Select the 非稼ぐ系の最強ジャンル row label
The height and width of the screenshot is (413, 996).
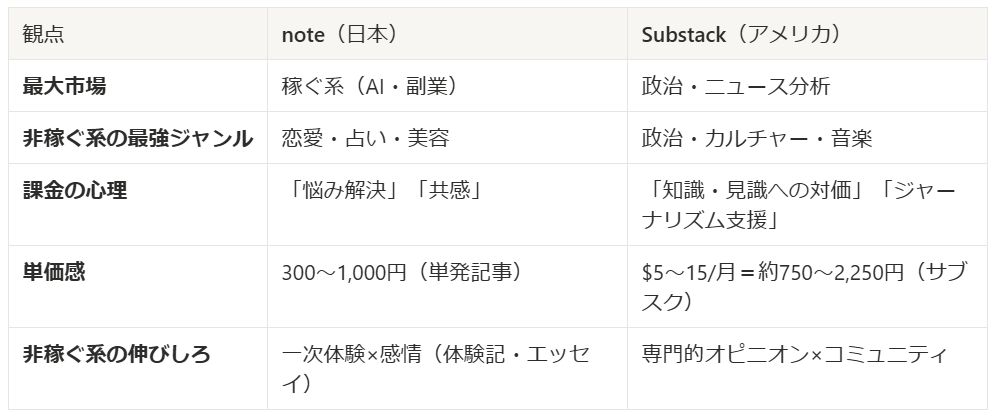pos(138,138)
